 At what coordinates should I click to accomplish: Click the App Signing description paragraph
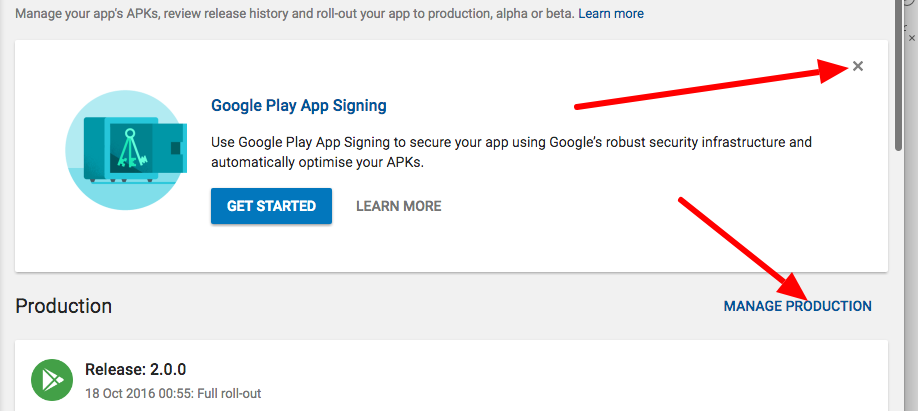(511, 152)
